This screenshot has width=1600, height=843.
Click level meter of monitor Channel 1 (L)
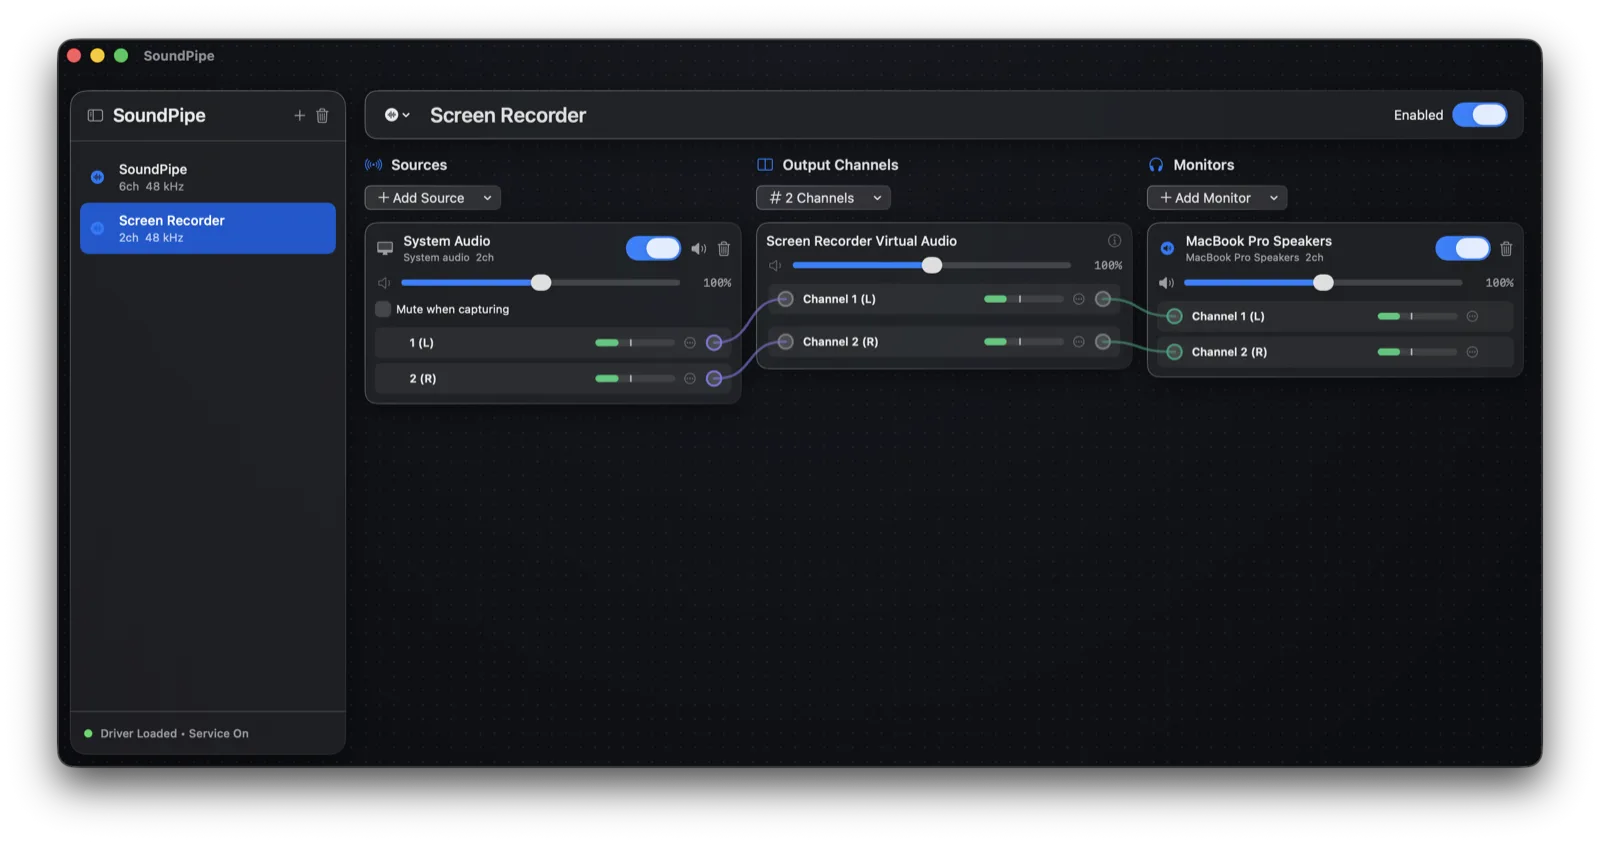[x=1417, y=317]
